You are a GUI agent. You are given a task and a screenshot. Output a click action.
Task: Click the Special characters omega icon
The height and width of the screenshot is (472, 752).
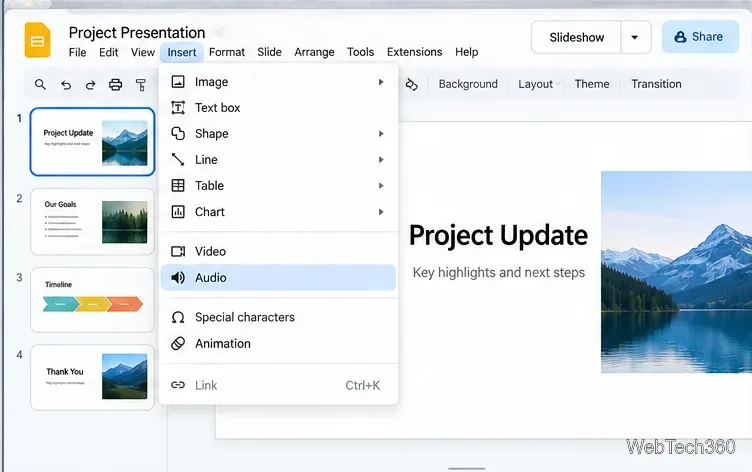tap(178, 317)
